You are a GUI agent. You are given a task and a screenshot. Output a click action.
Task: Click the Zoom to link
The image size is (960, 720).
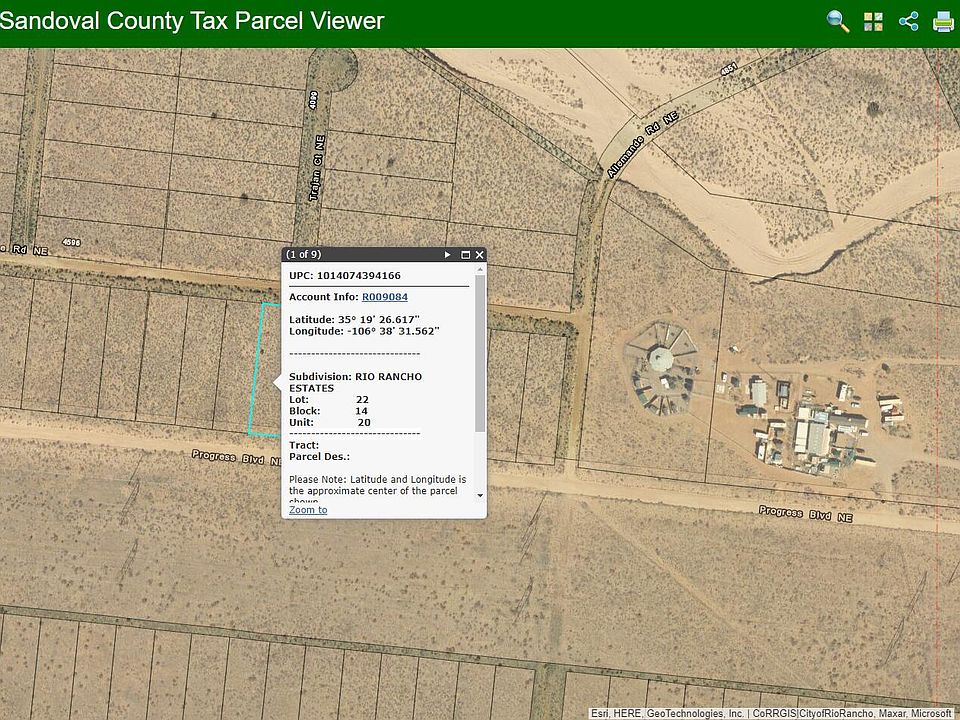click(308, 510)
